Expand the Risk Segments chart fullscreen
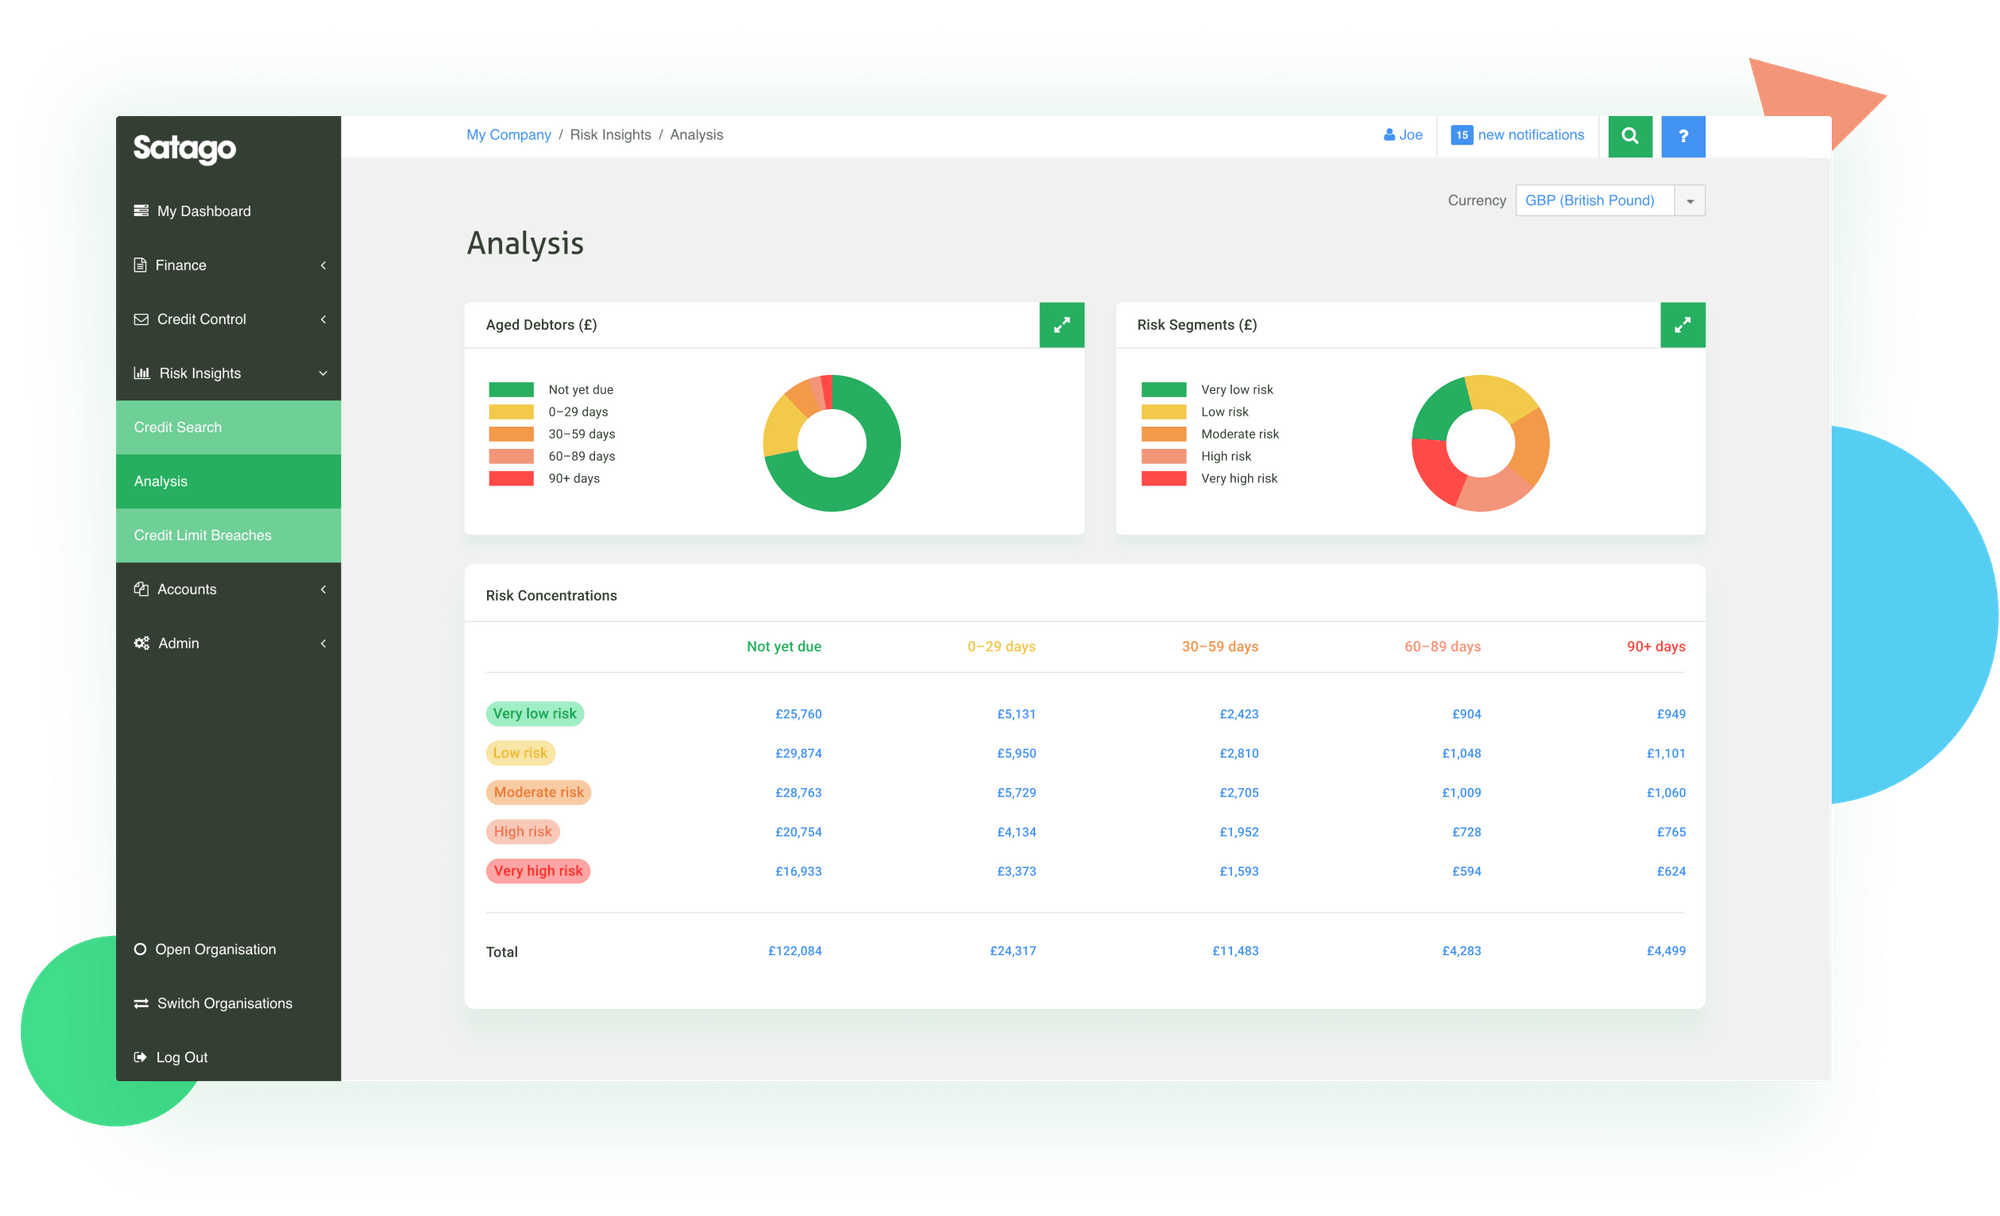The height and width of the screenshot is (1216, 2000). pos(1683,325)
